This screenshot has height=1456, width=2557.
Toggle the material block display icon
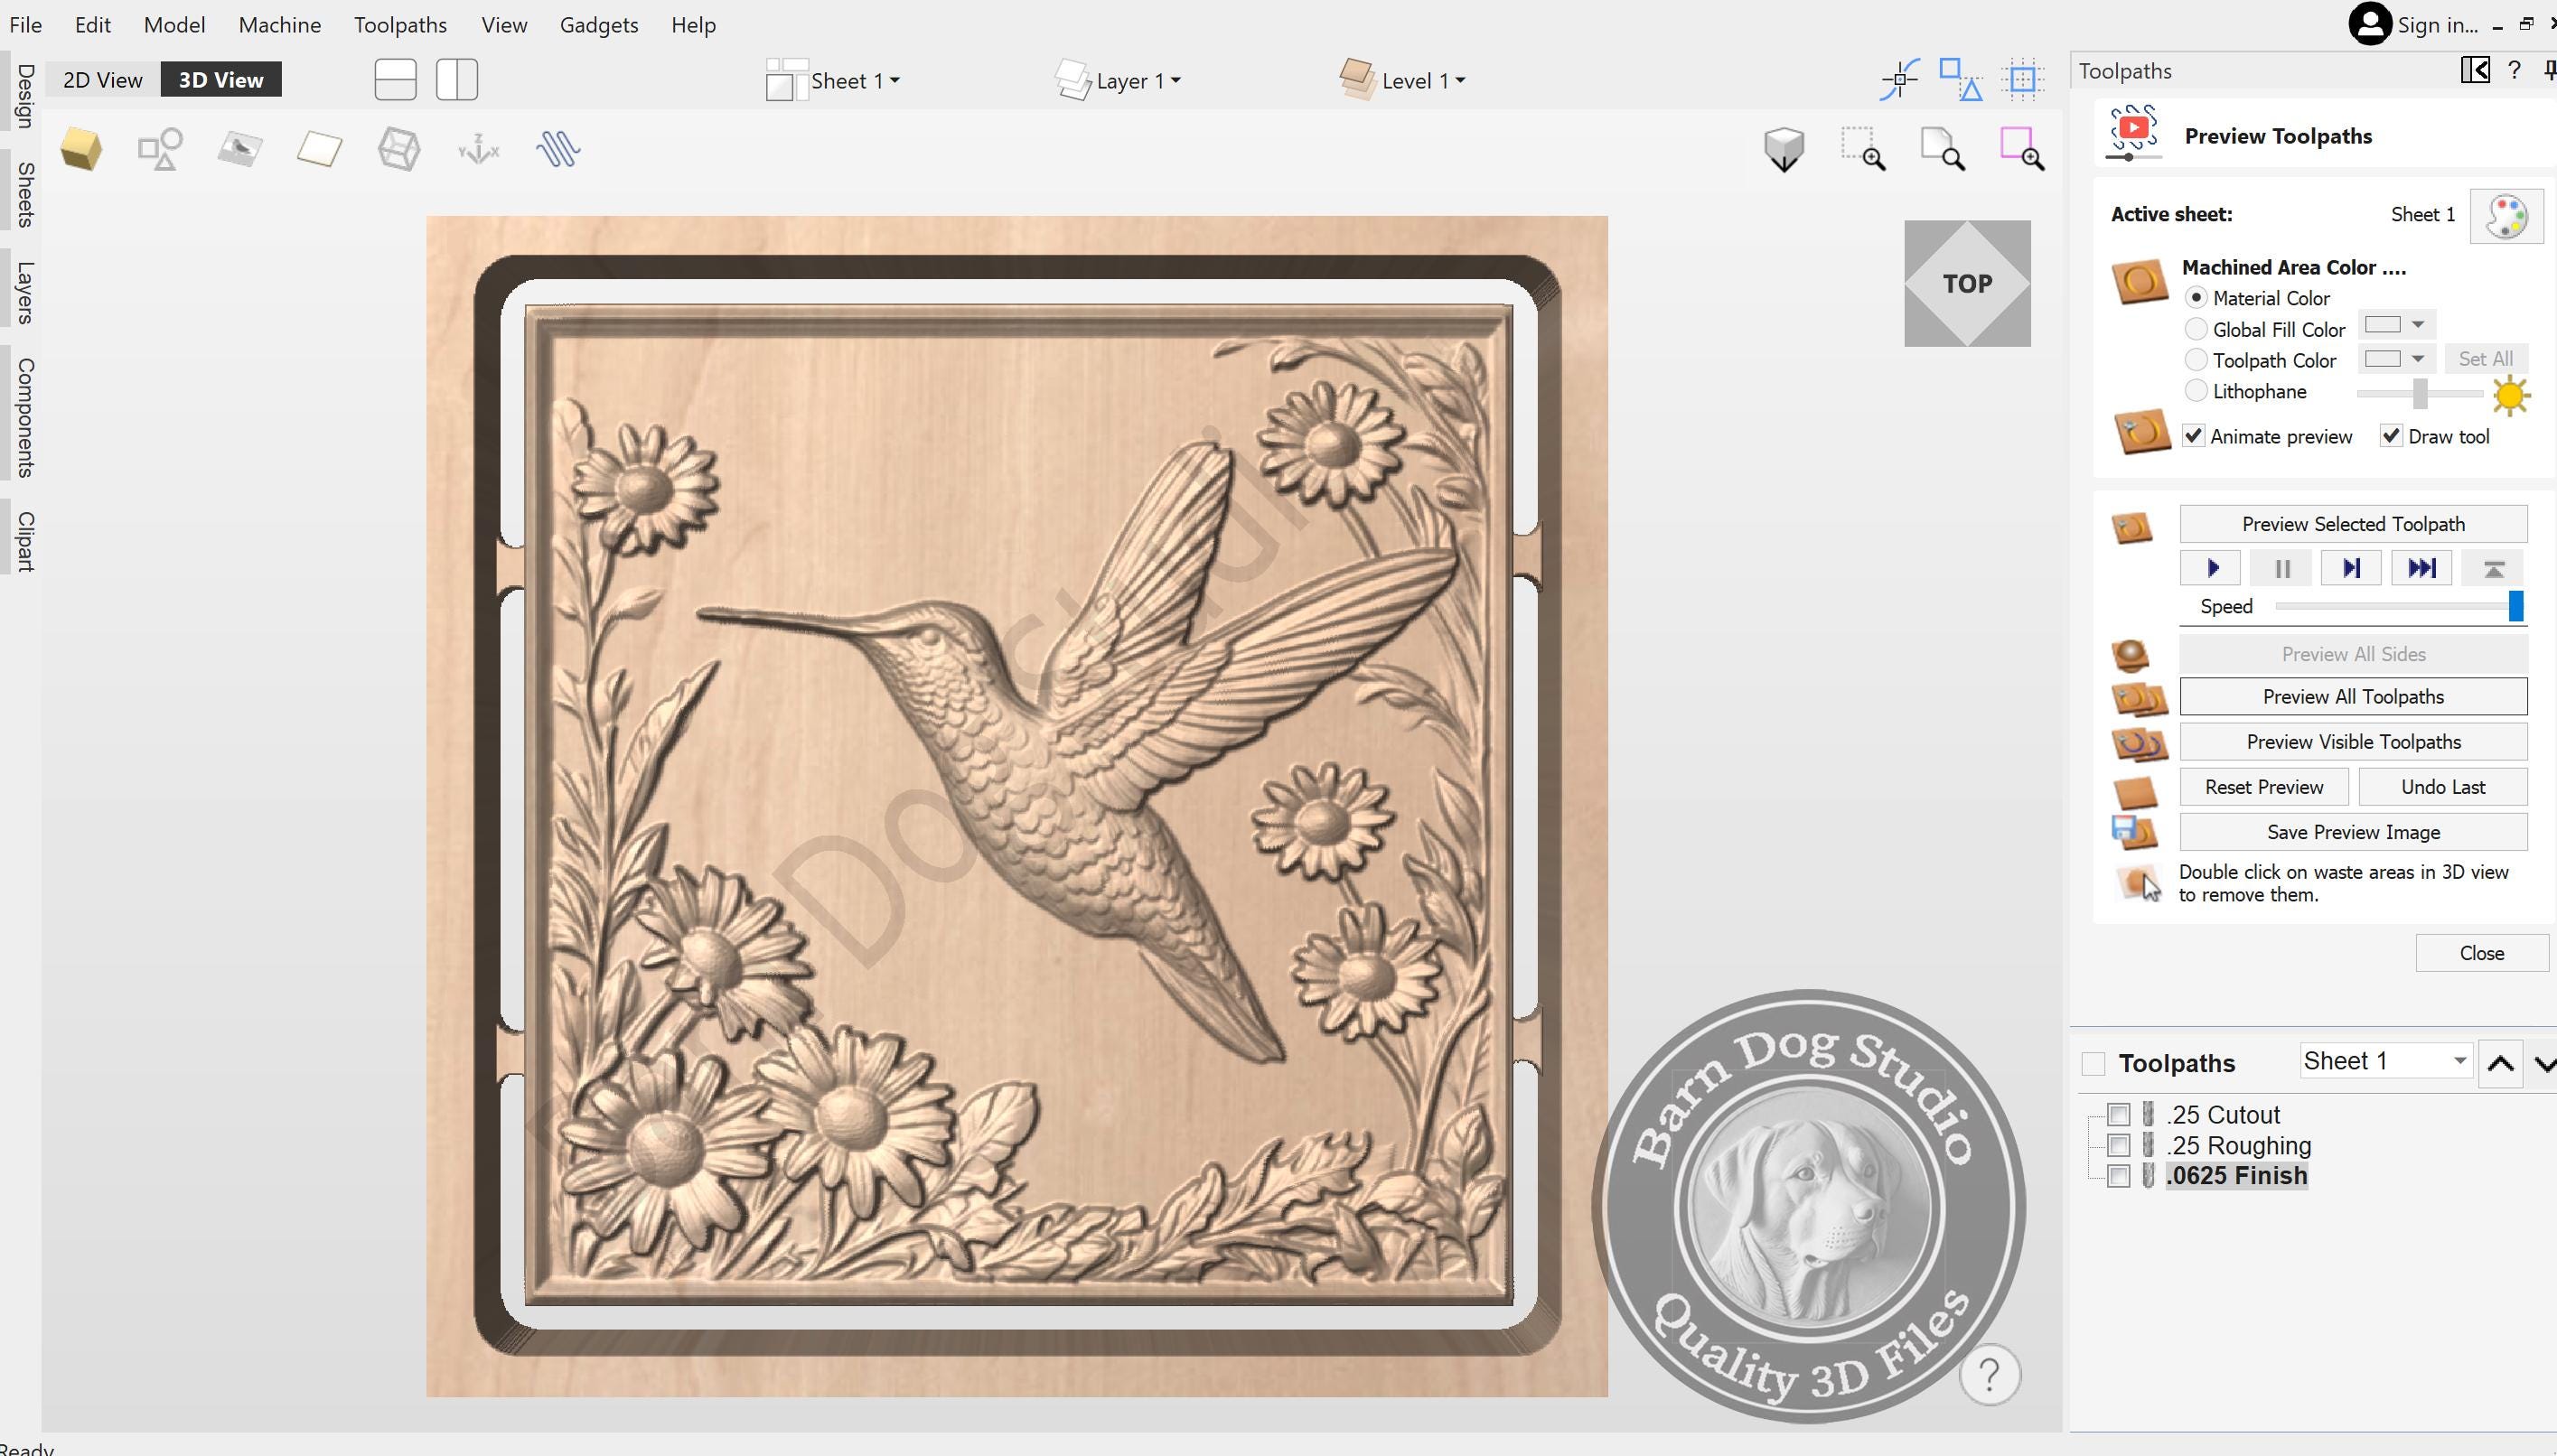click(x=81, y=148)
